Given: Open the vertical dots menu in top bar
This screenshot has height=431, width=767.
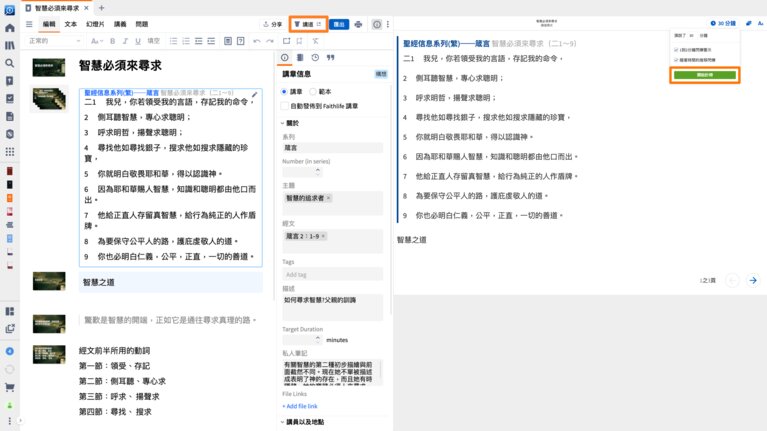Looking at the screenshot, I should (388, 24).
